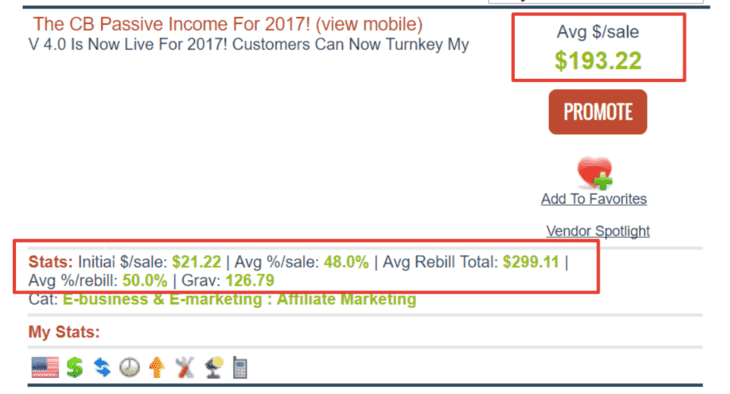Click the PROMOTE button
This screenshot has width=730, height=394.
(598, 112)
